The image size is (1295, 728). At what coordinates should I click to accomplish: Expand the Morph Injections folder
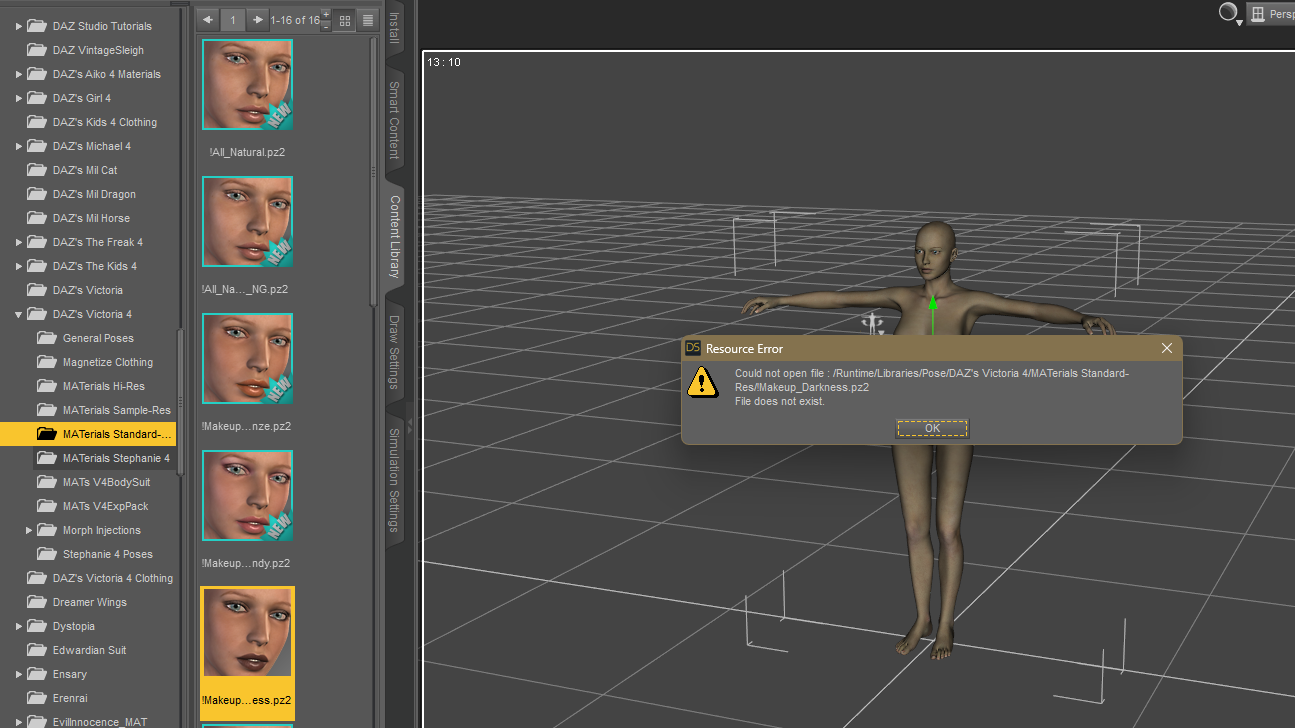pyautogui.click(x=29, y=530)
